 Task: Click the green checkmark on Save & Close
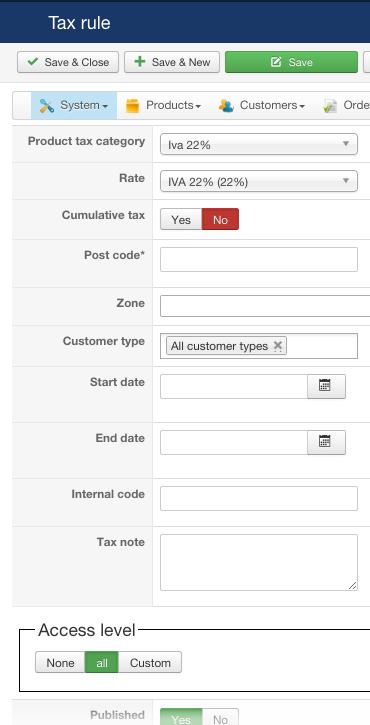[x=32, y=62]
